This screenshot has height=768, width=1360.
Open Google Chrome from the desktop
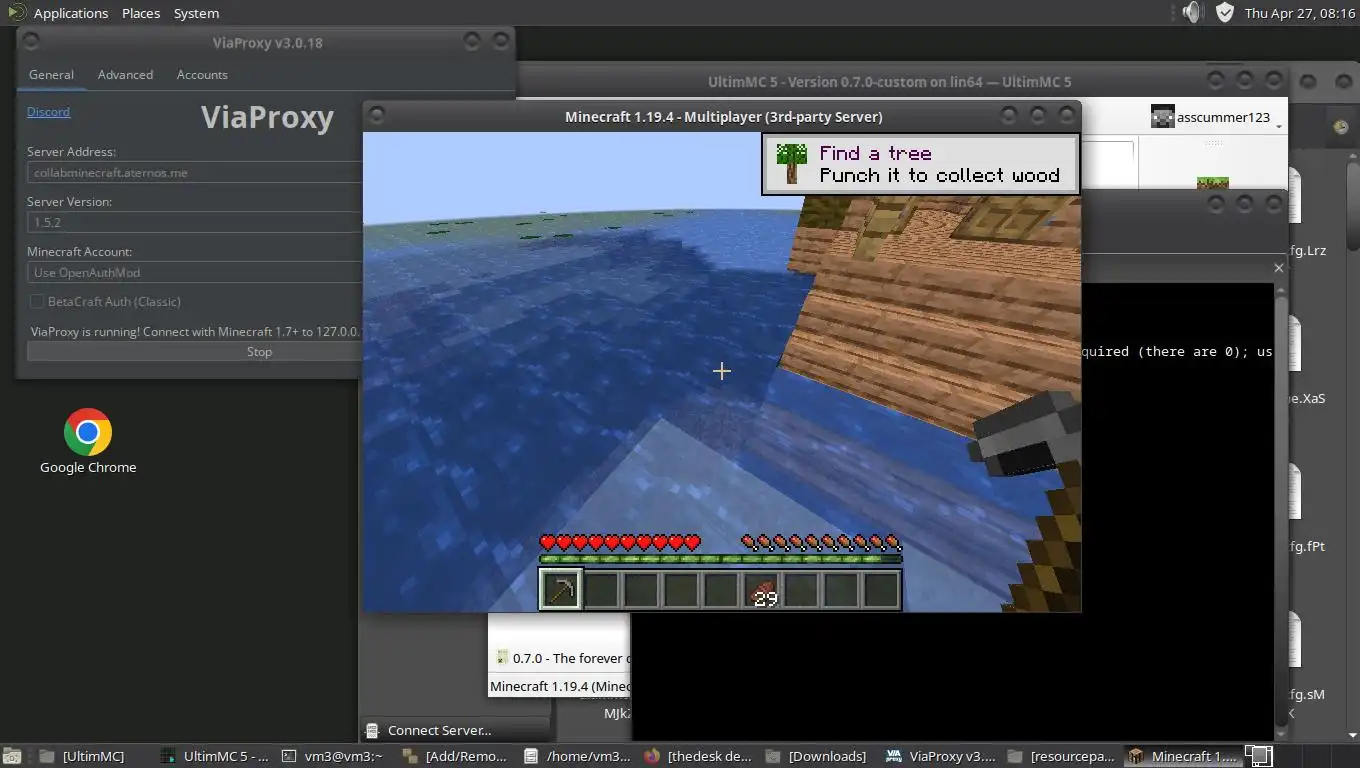[x=88, y=432]
